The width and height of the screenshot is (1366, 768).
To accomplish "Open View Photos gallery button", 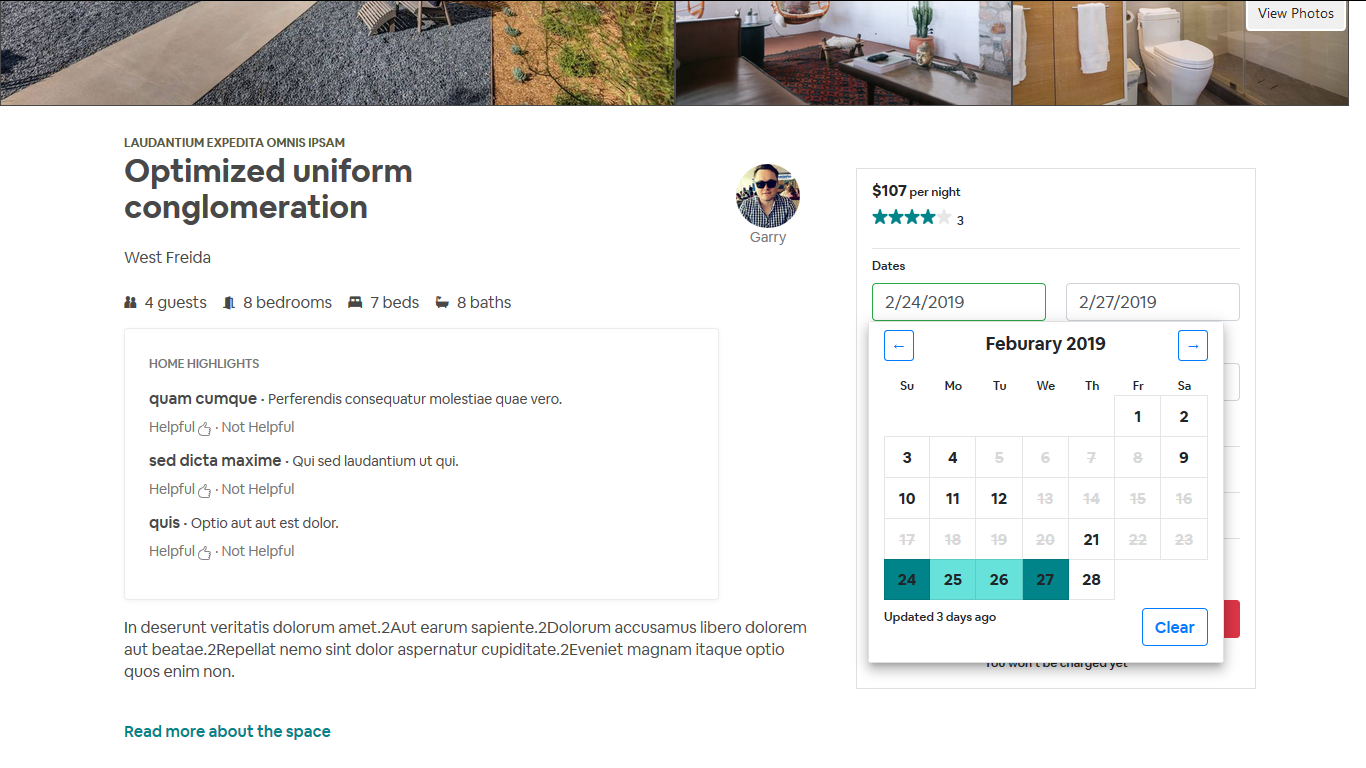I will click(1296, 14).
